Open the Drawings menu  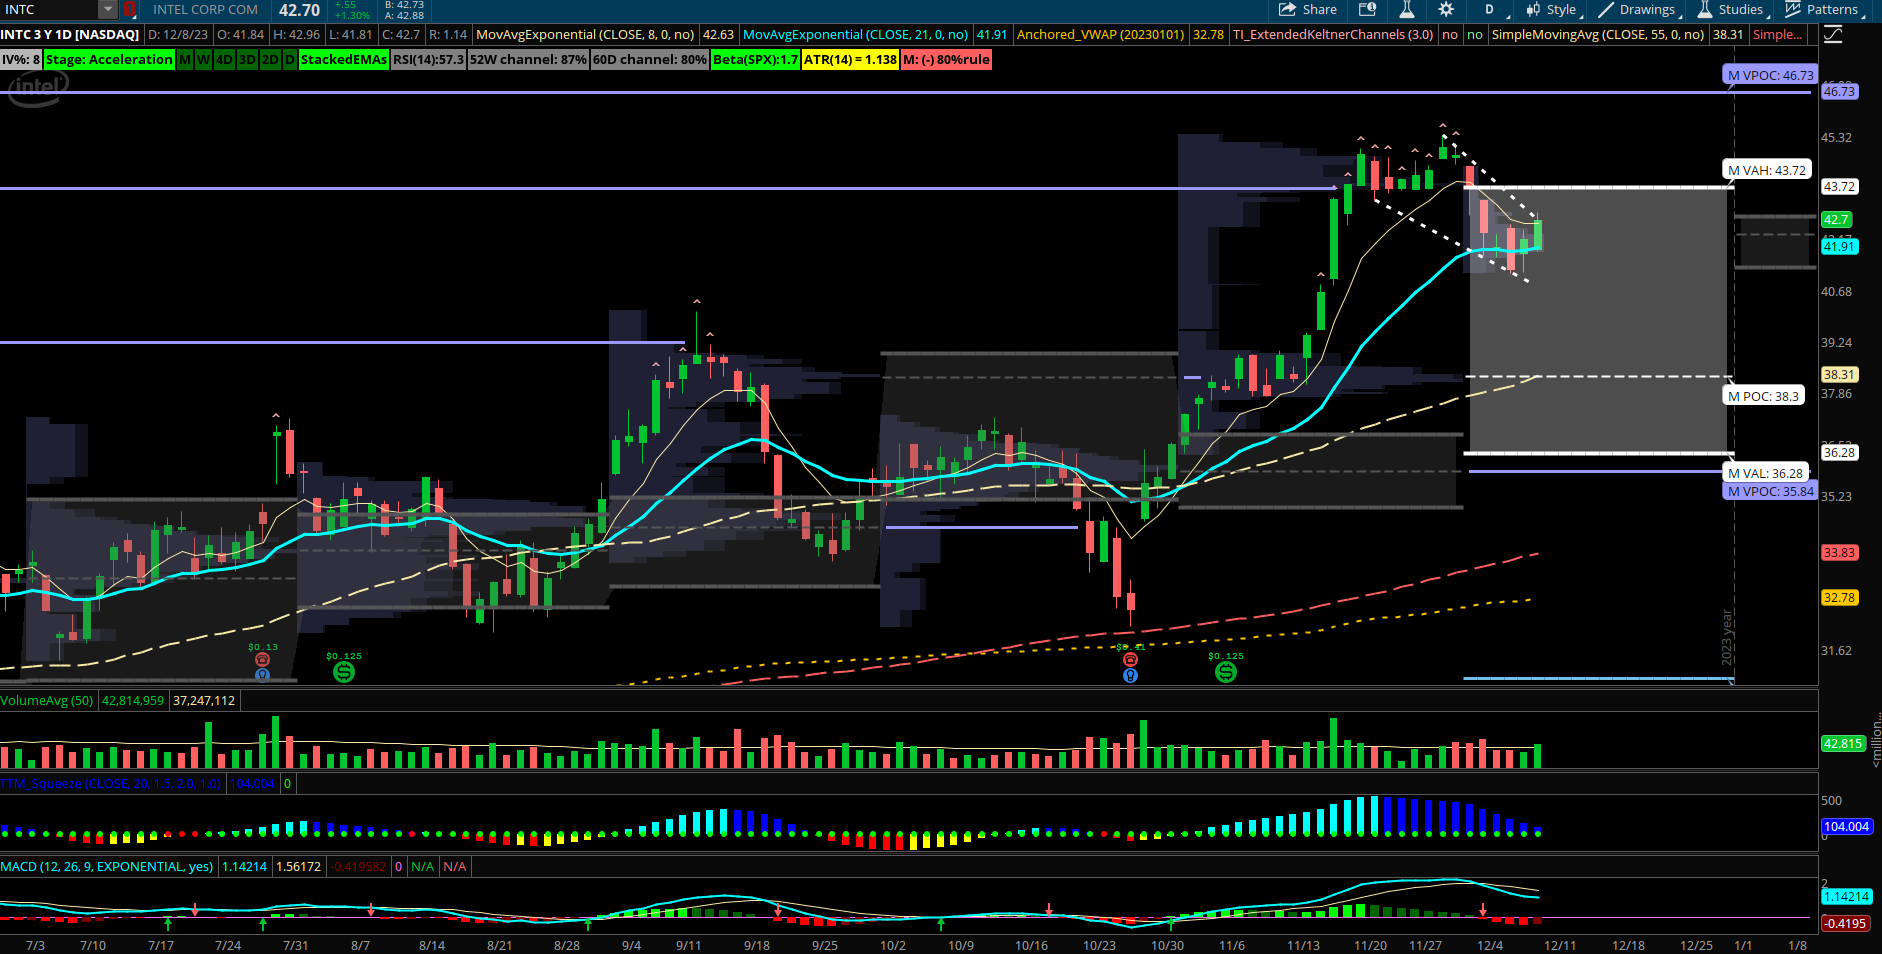click(1638, 10)
